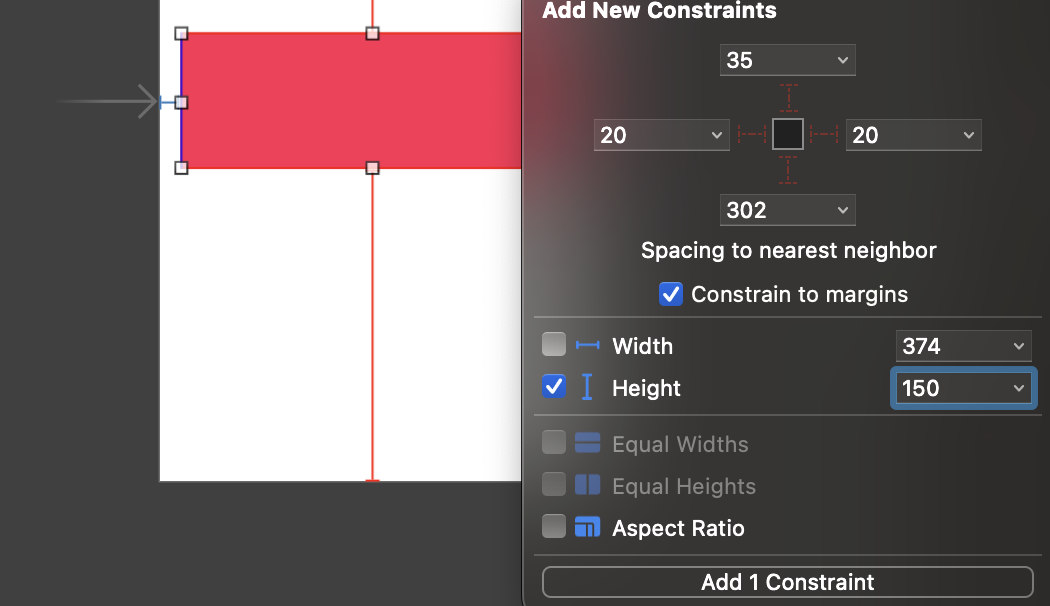Click the Height constraint icon
Viewport: 1050px width, 606px height.
[x=587, y=387]
